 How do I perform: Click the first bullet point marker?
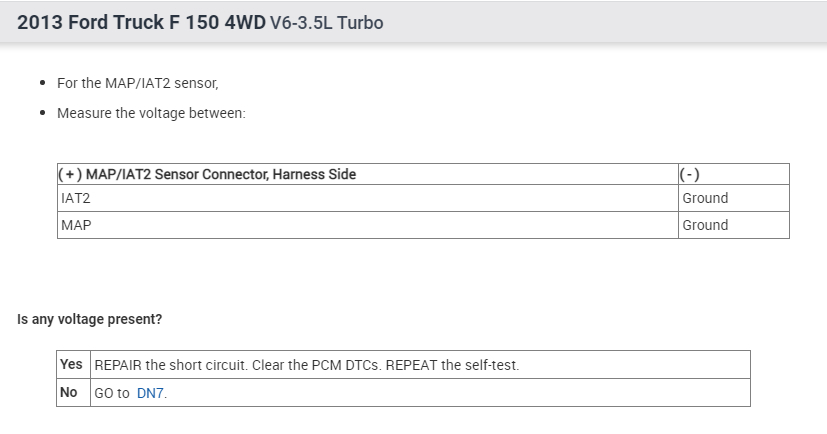[x=43, y=83]
